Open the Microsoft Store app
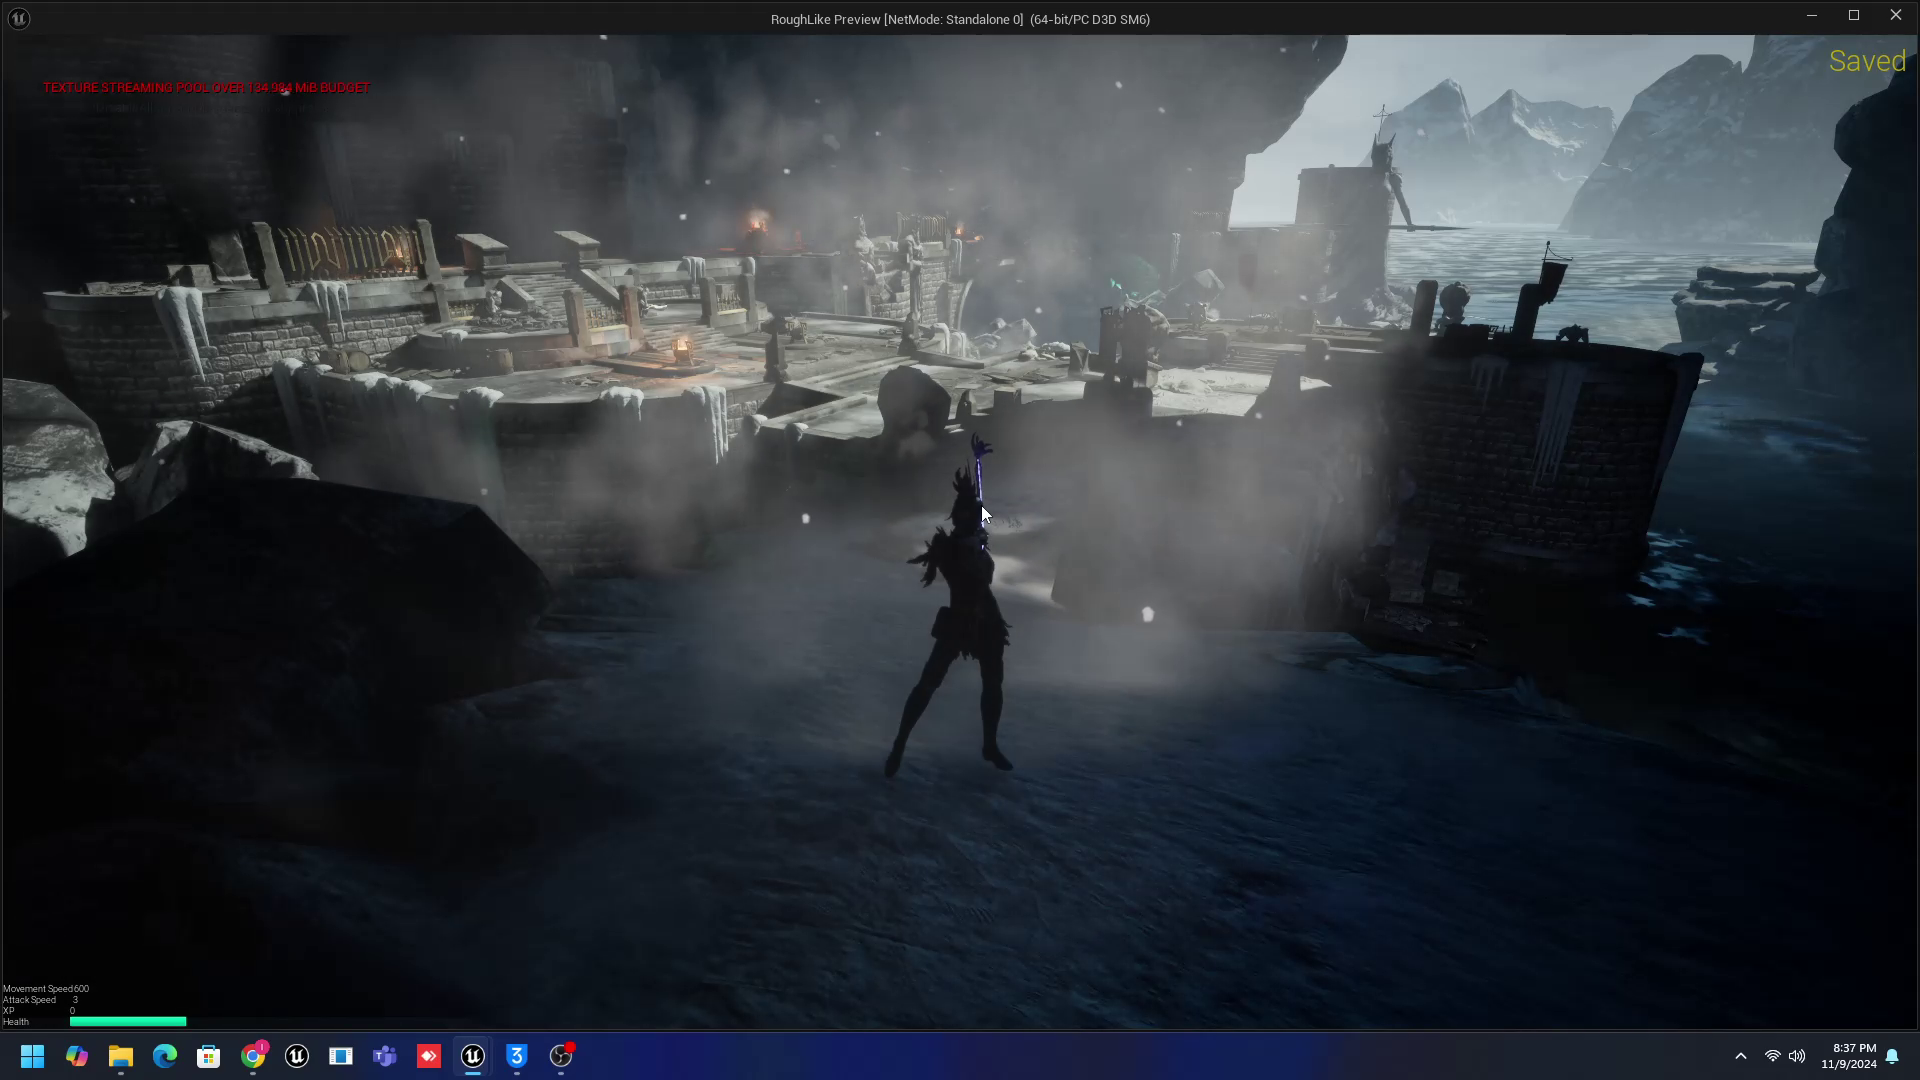 pos(208,1057)
